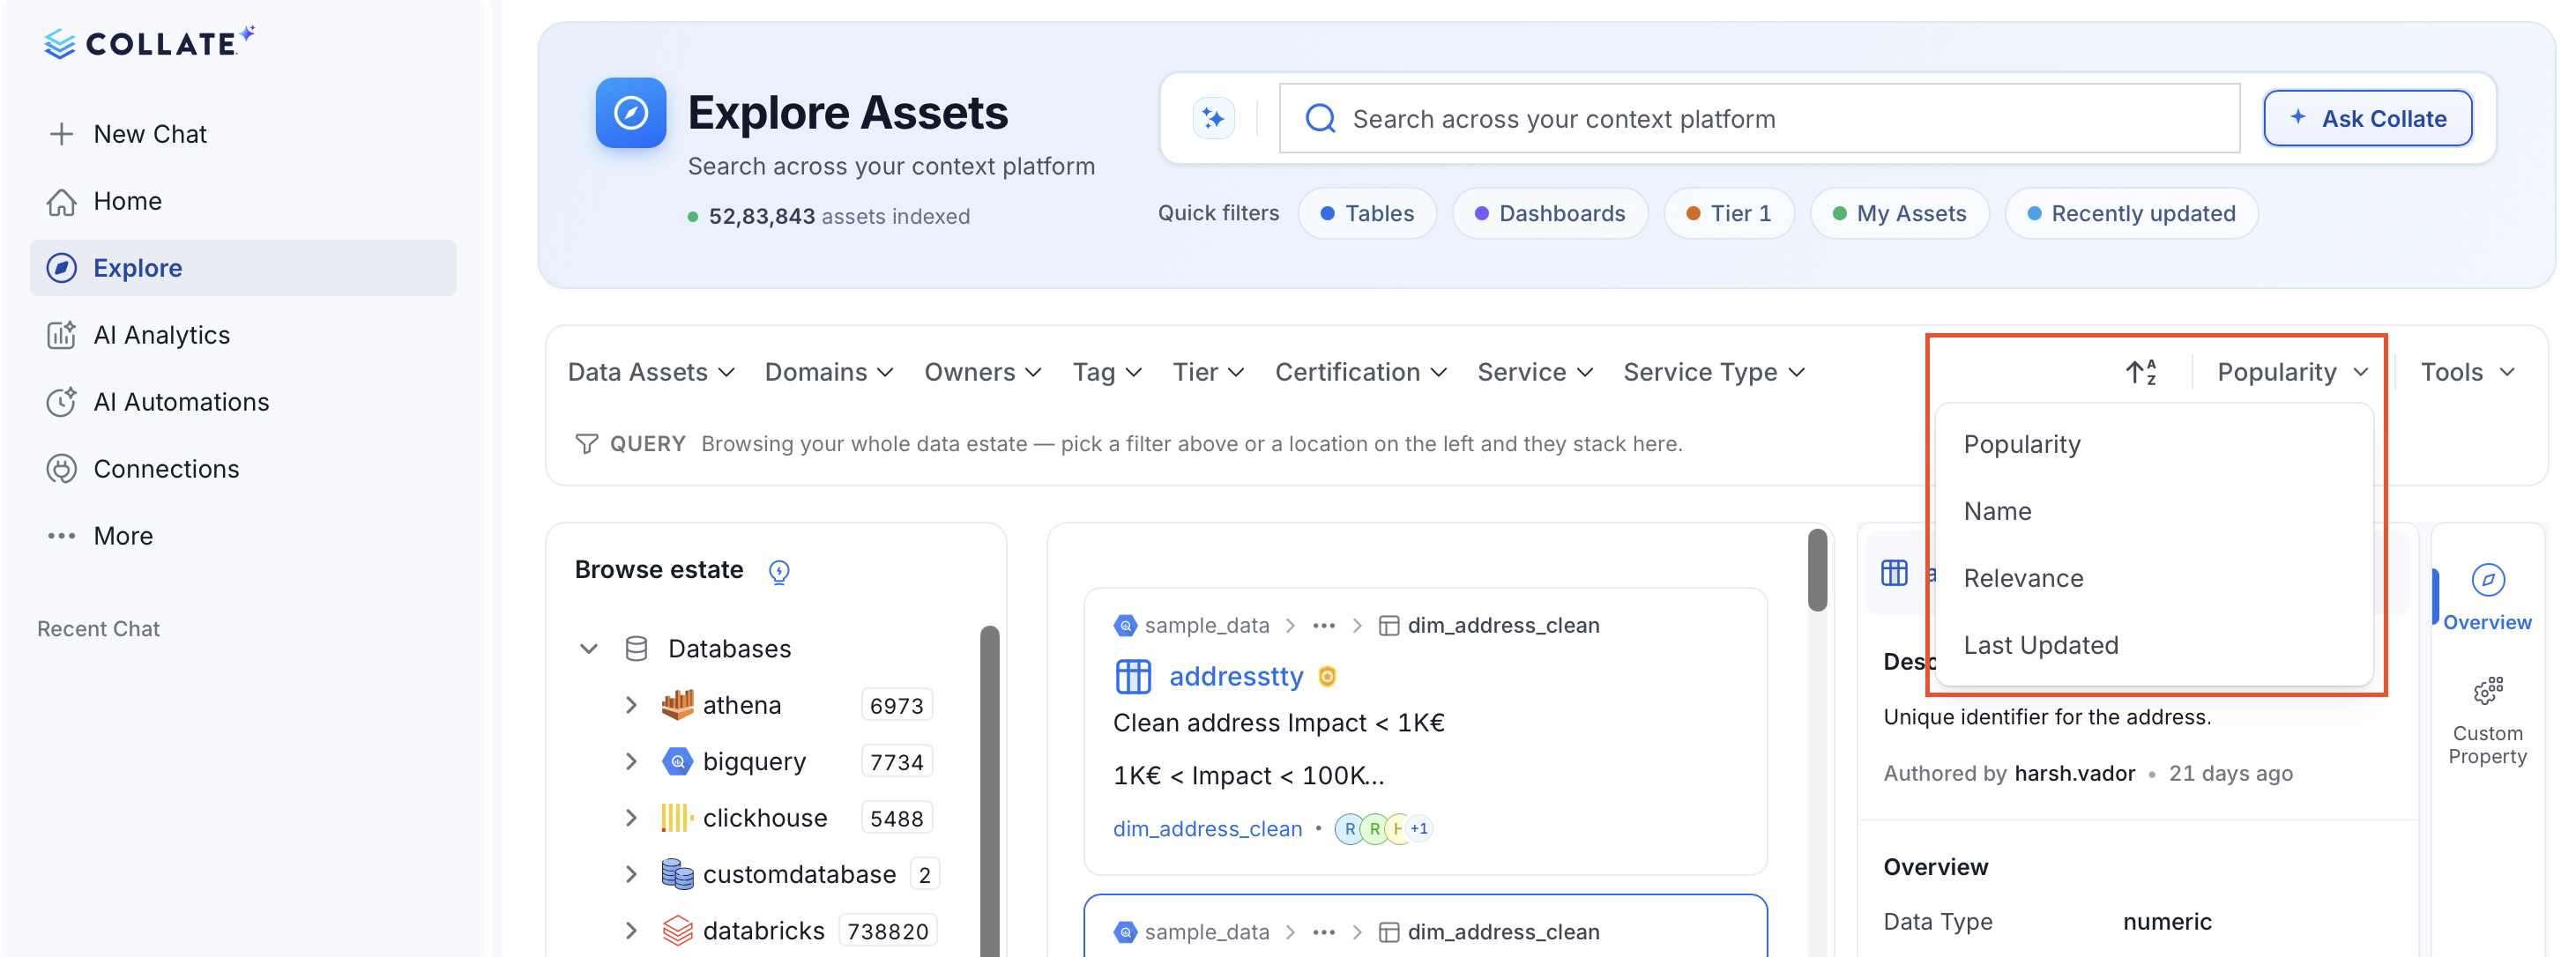Click the filter funnel icon beside QUERY
The height and width of the screenshot is (957, 2576).
click(587, 444)
